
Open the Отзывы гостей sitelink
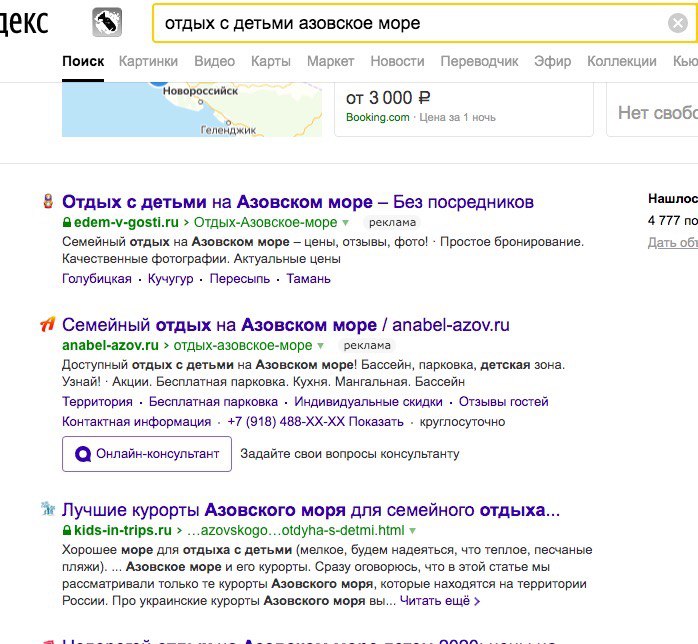[503, 401]
